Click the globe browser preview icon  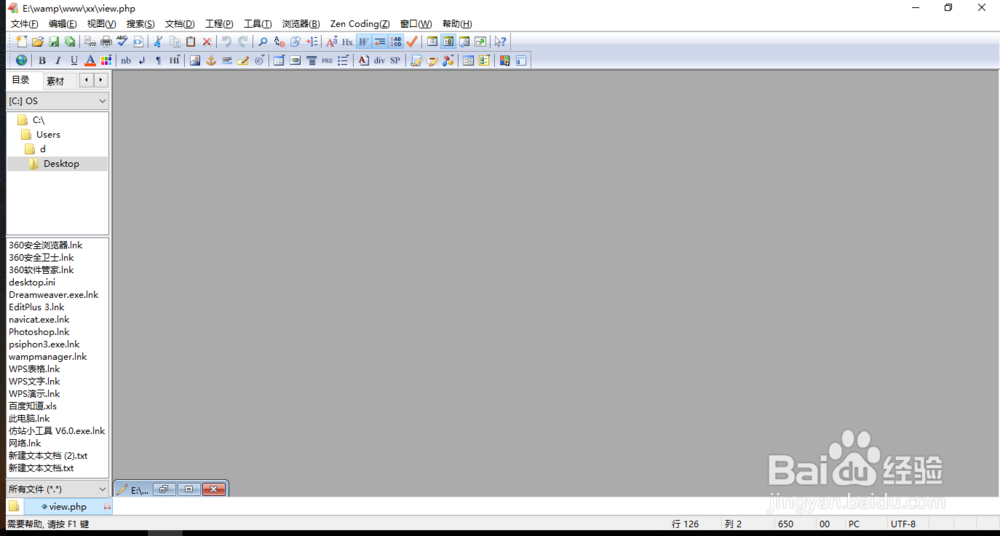(22, 61)
